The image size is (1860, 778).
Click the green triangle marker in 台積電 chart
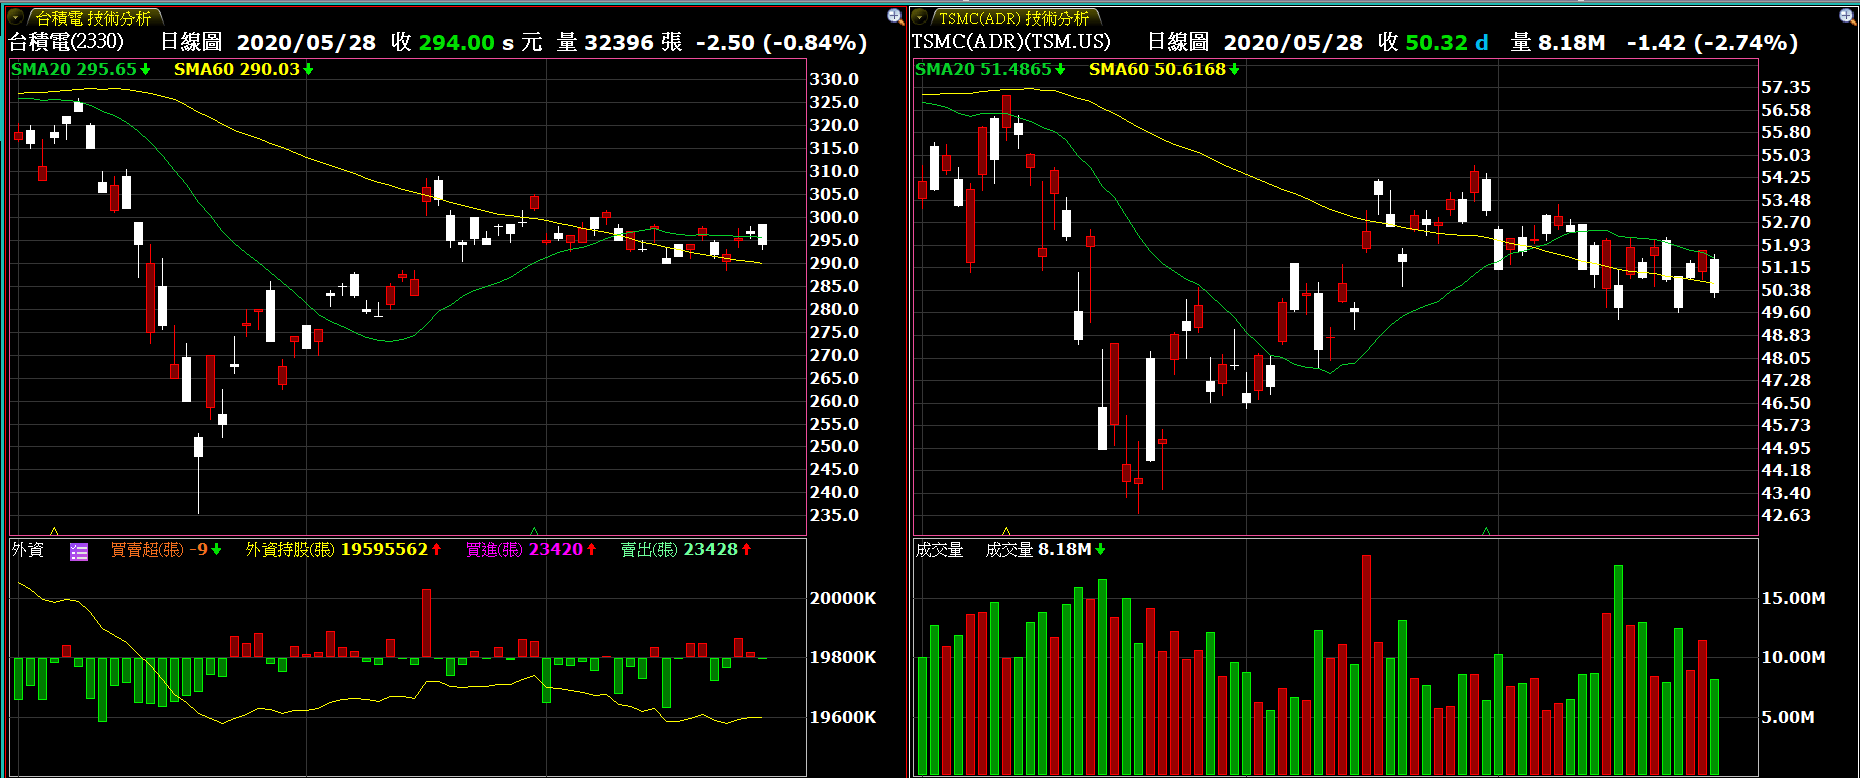click(534, 531)
